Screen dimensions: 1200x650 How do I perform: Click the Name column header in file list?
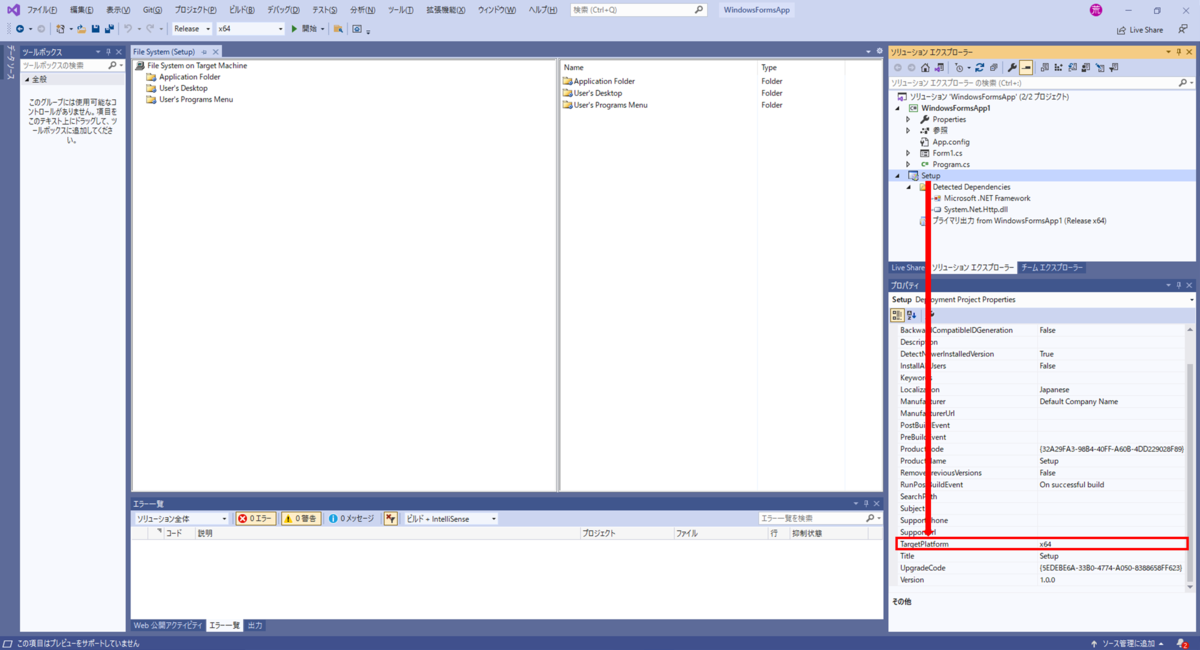pos(659,68)
